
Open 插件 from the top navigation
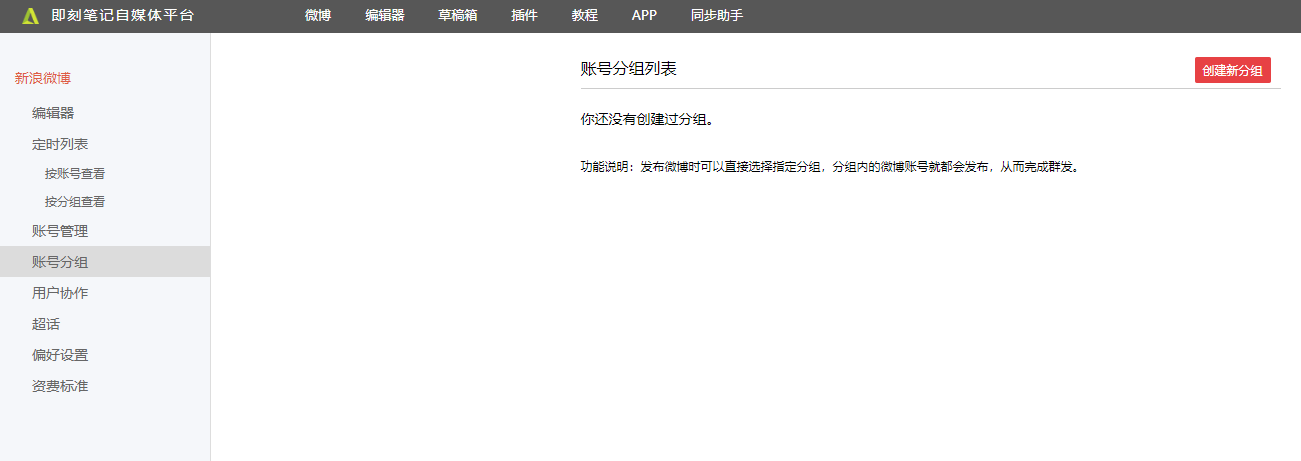click(524, 16)
